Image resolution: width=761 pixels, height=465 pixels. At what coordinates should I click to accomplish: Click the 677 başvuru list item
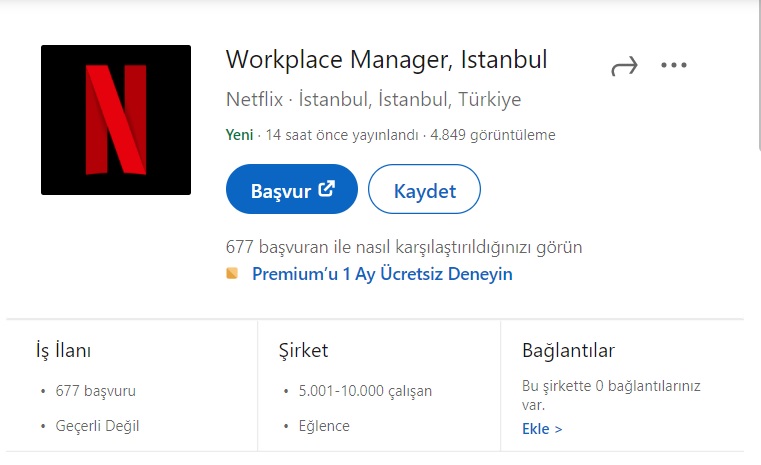point(96,391)
